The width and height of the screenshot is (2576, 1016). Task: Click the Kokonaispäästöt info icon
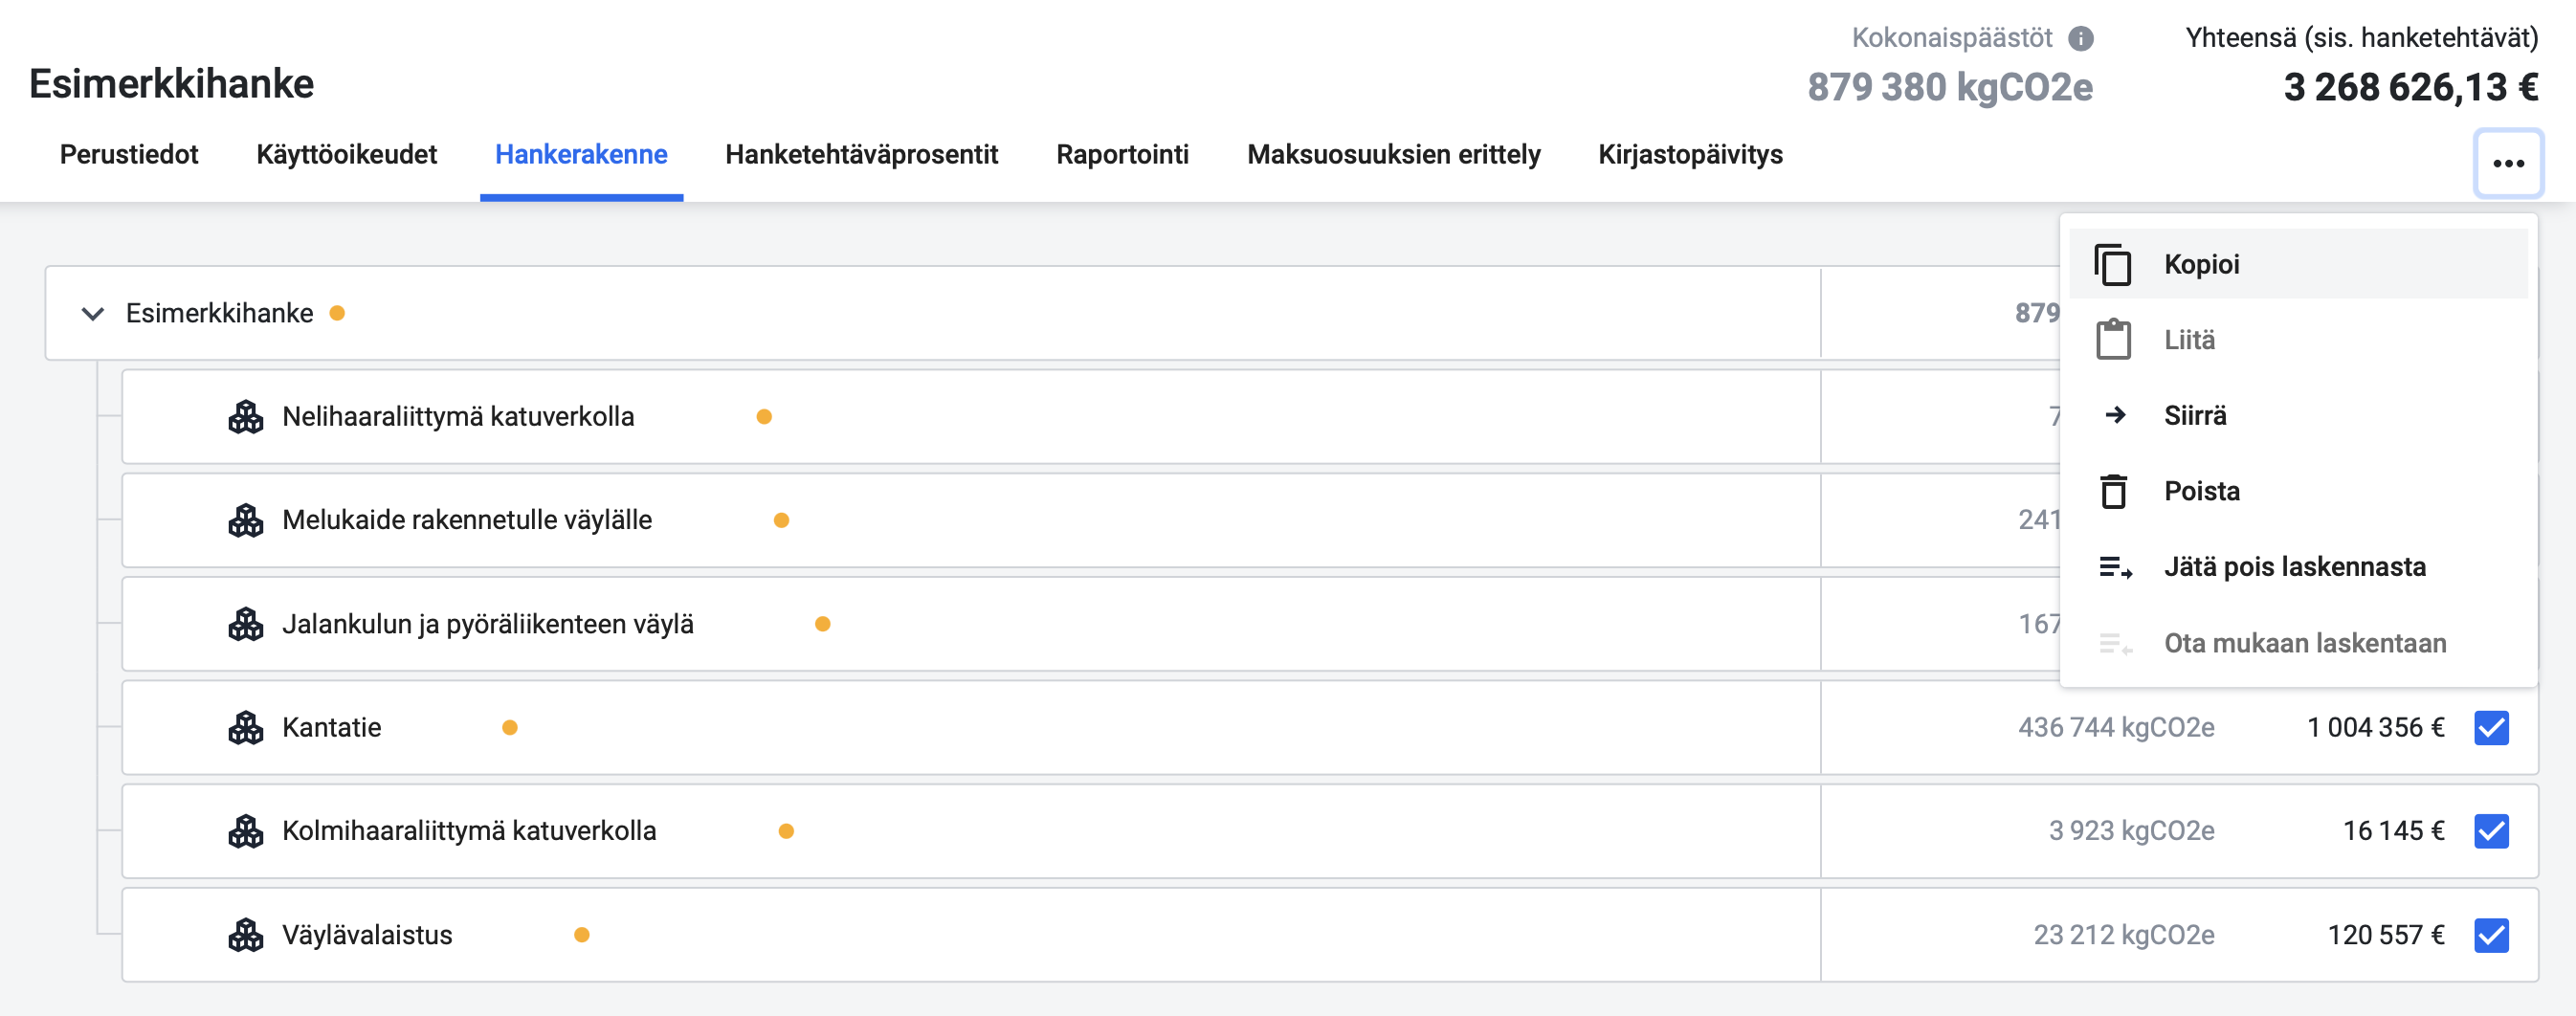point(2081,38)
